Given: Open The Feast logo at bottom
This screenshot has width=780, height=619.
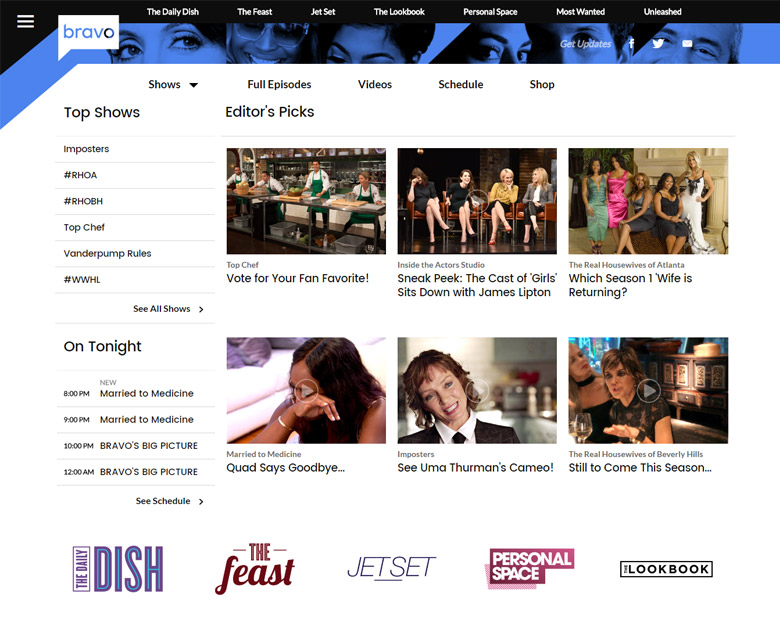Looking at the screenshot, I should 255,568.
